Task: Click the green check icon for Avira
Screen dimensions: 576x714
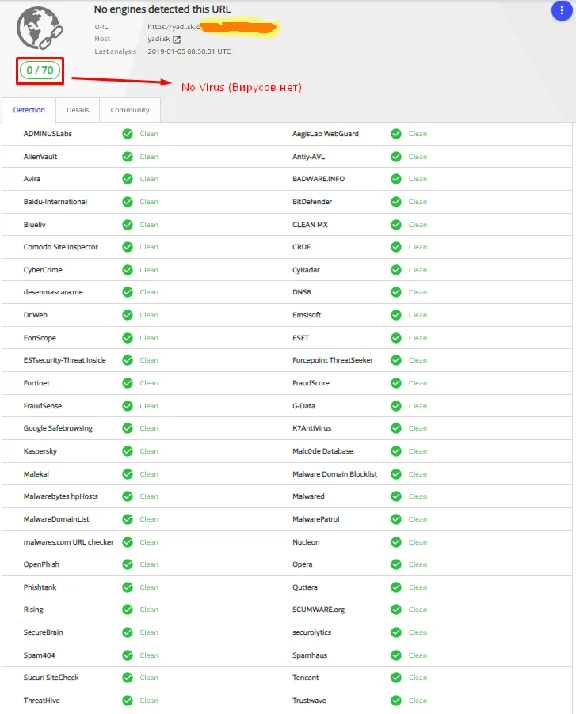Action: pyautogui.click(x=127, y=178)
